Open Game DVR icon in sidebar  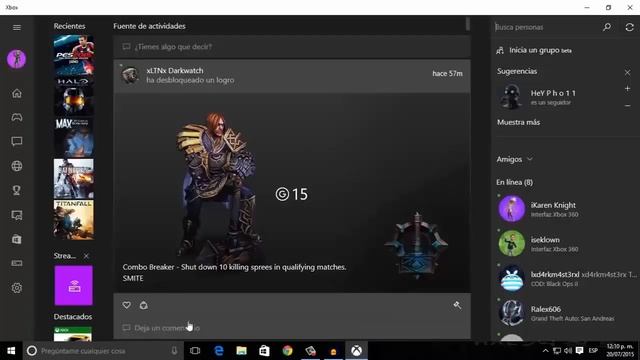[x=17, y=215]
